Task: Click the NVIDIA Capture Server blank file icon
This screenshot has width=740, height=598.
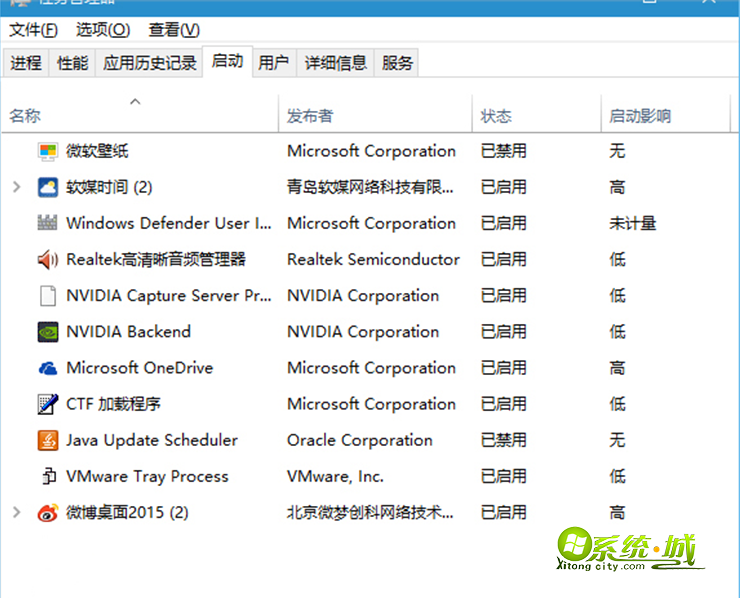Action: tap(48, 296)
